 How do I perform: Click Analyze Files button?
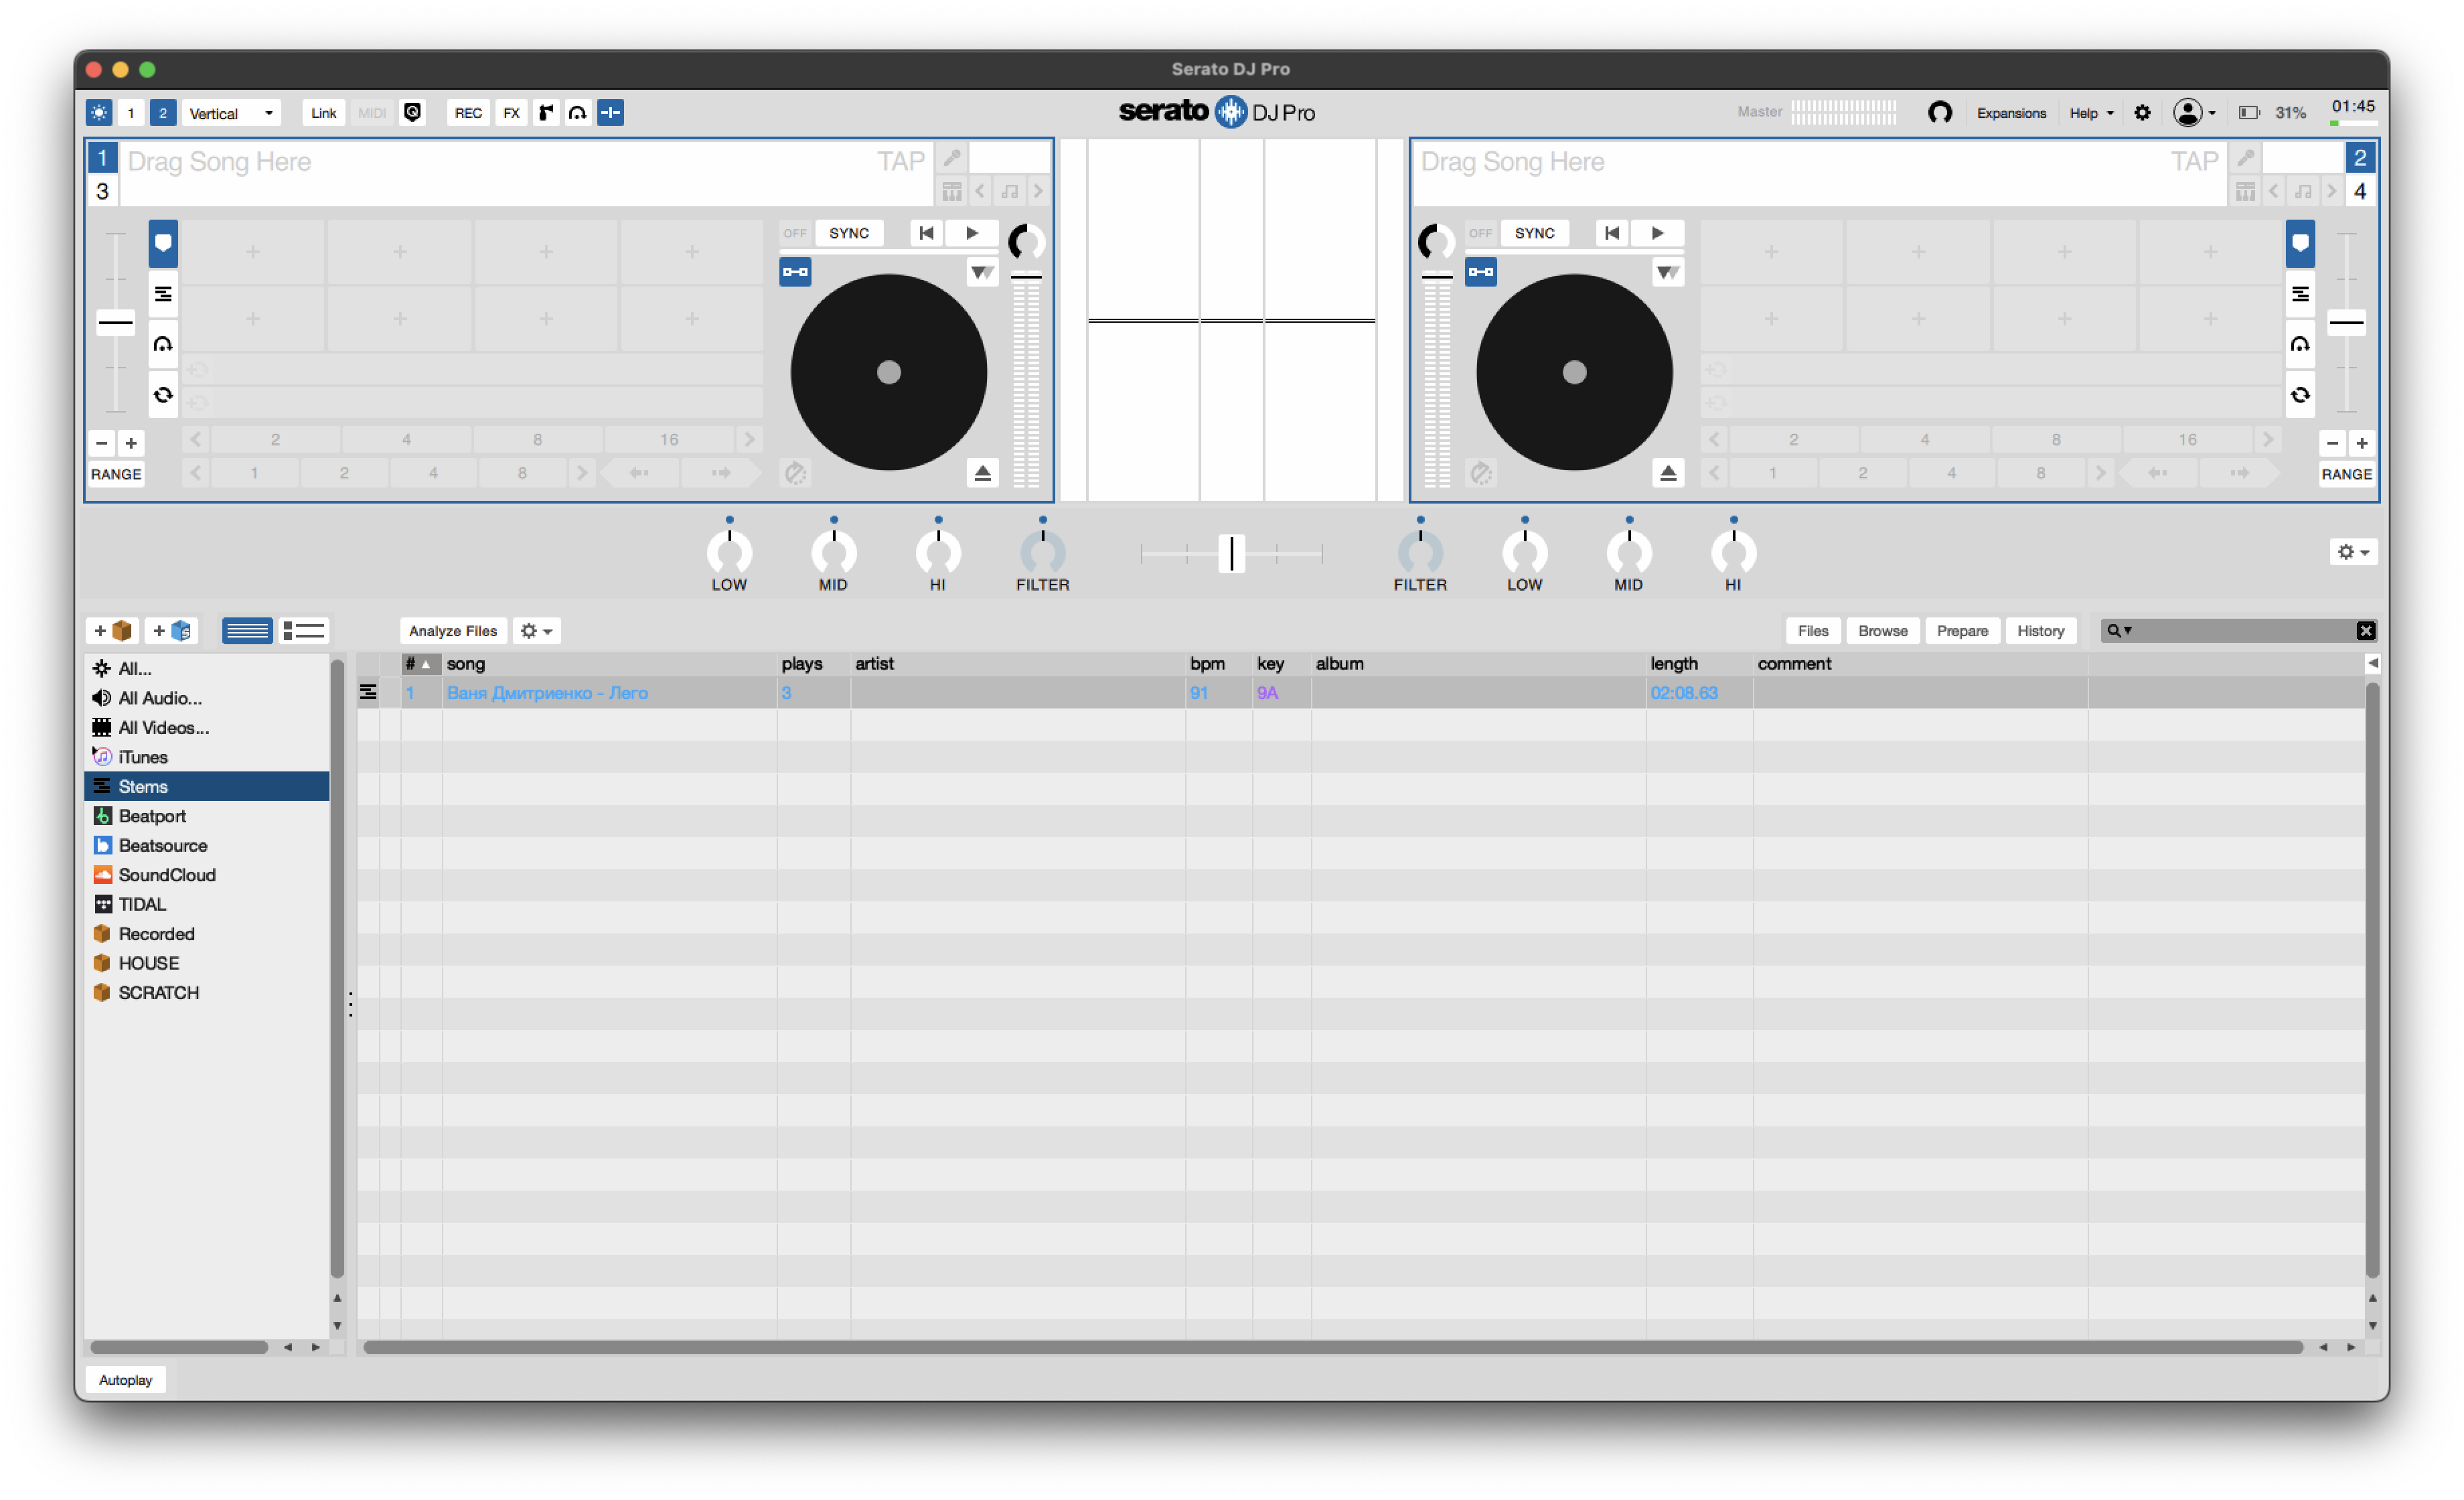tap(453, 631)
